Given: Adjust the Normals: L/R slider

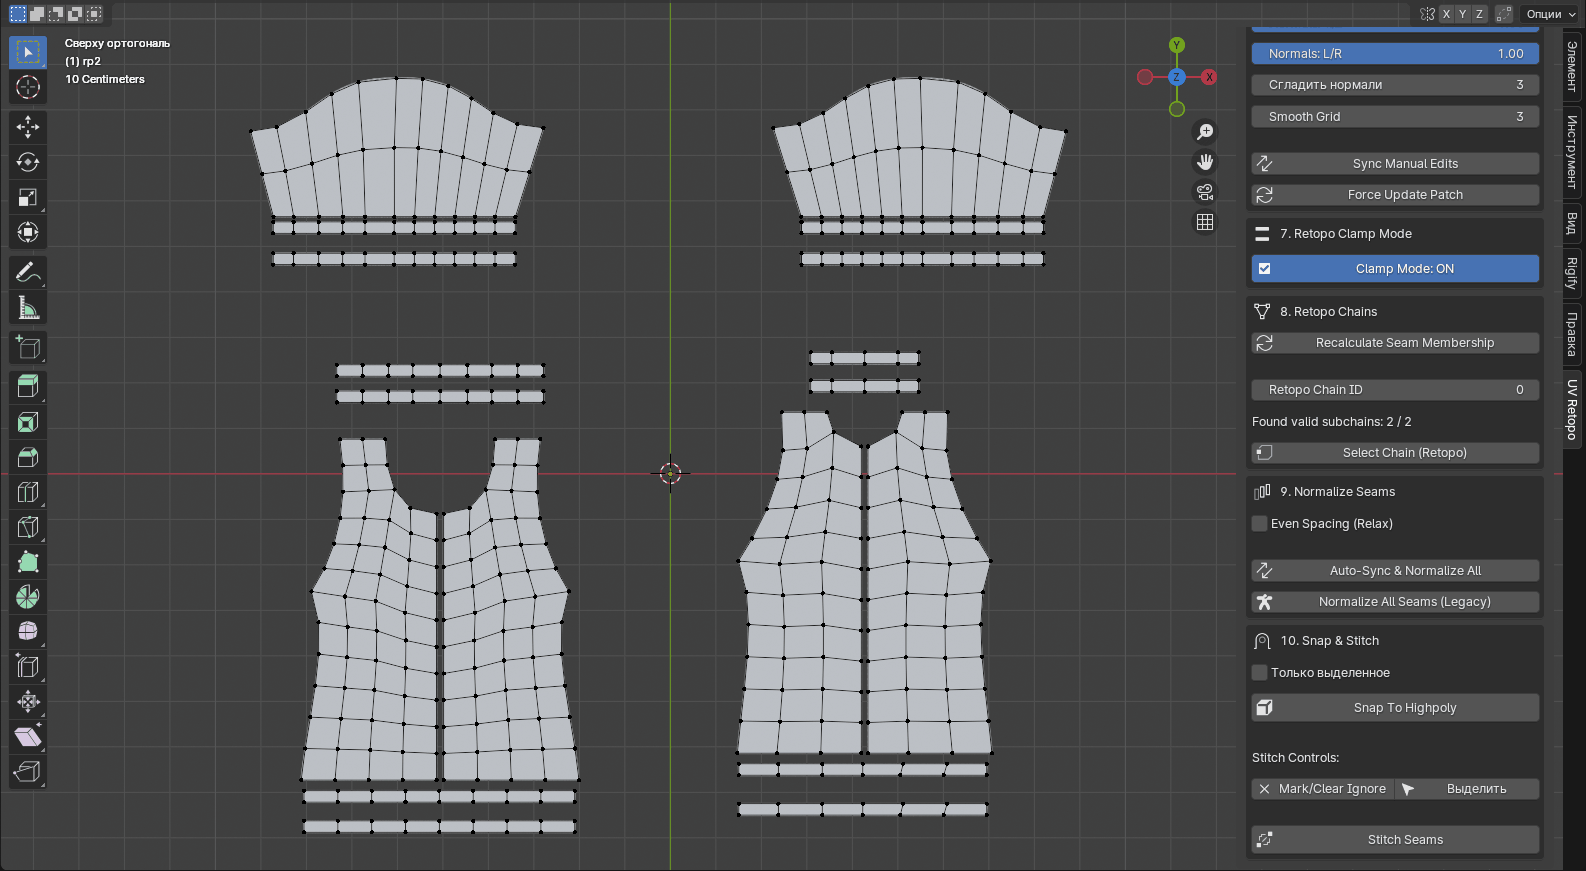Looking at the screenshot, I should coord(1395,54).
